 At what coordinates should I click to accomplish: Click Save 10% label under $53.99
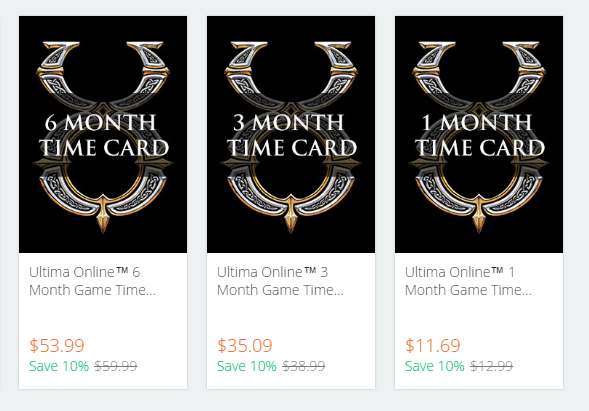pyautogui.click(x=59, y=366)
